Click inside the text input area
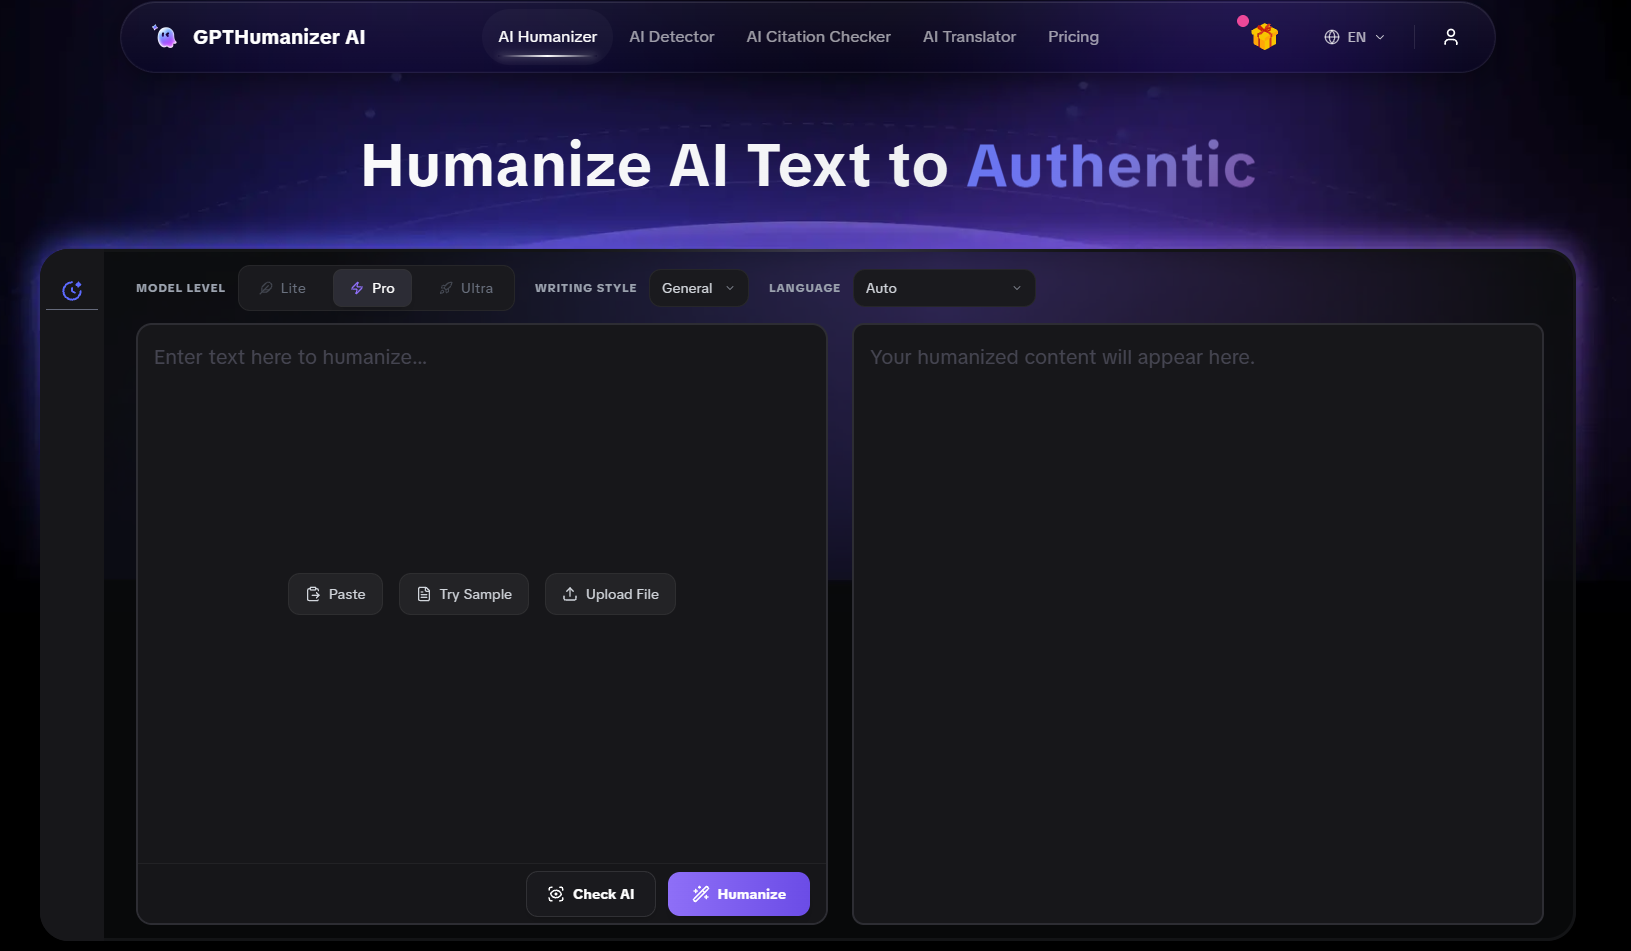The width and height of the screenshot is (1631, 951). point(480,450)
